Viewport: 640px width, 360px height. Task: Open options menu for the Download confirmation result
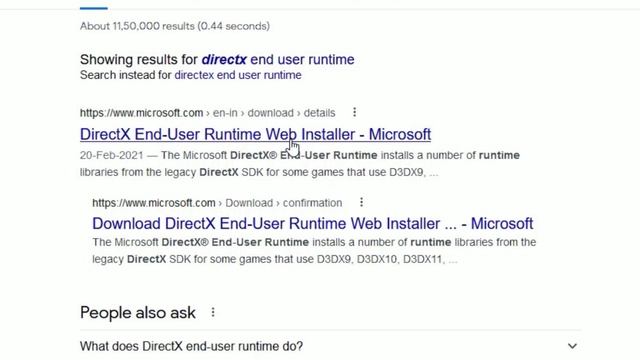[361, 202]
